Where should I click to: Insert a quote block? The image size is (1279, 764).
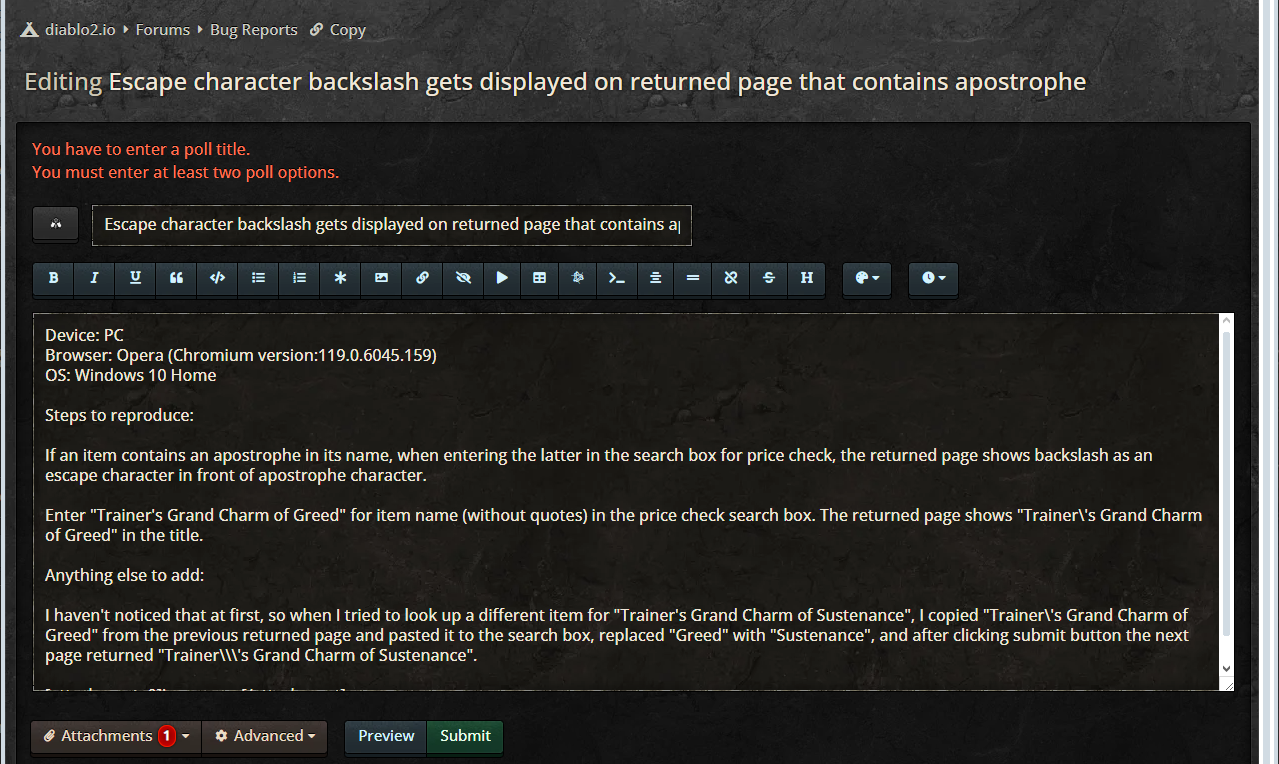(x=176, y=278)
